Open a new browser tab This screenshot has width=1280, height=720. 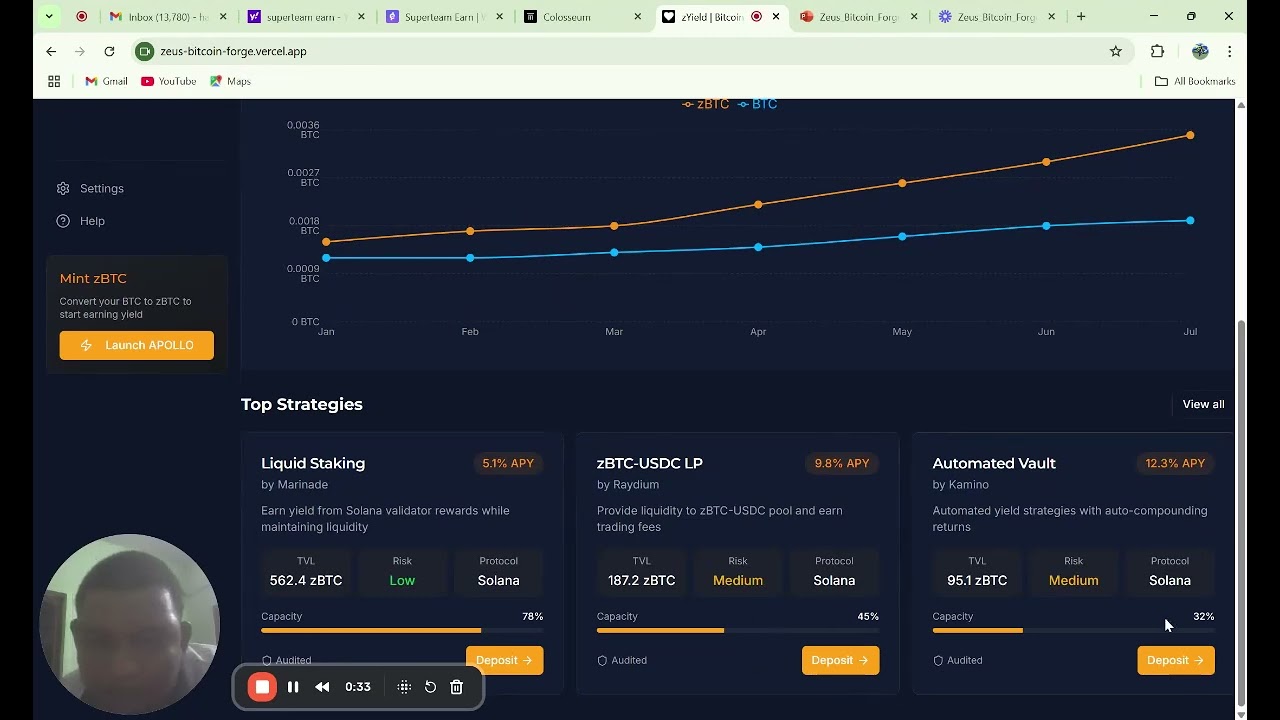1081,16
